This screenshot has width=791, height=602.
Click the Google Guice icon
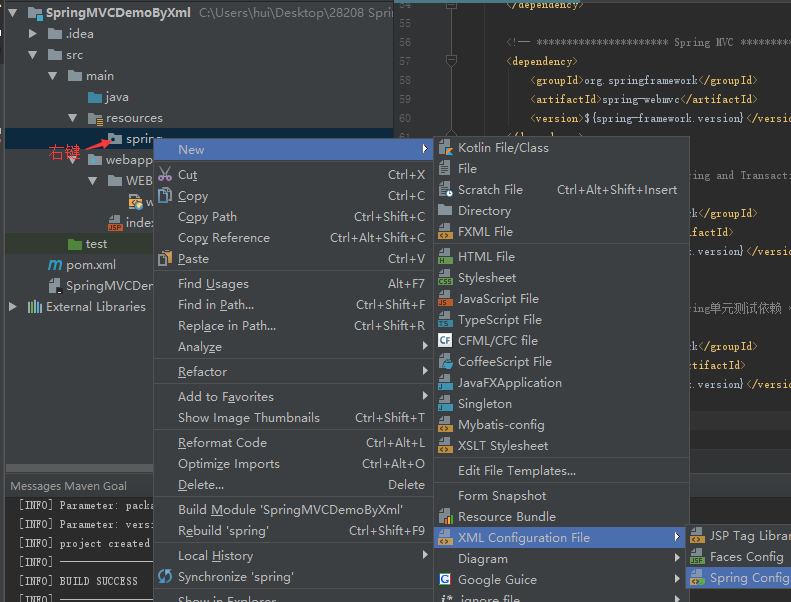point(445,579)
